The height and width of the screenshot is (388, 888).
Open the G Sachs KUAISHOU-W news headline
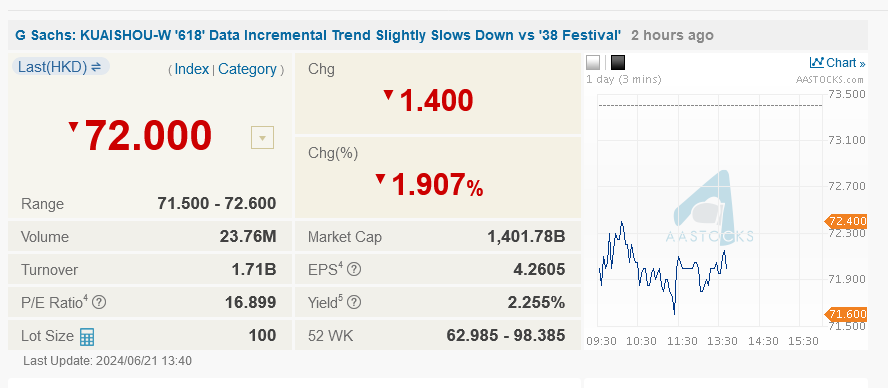318,35
